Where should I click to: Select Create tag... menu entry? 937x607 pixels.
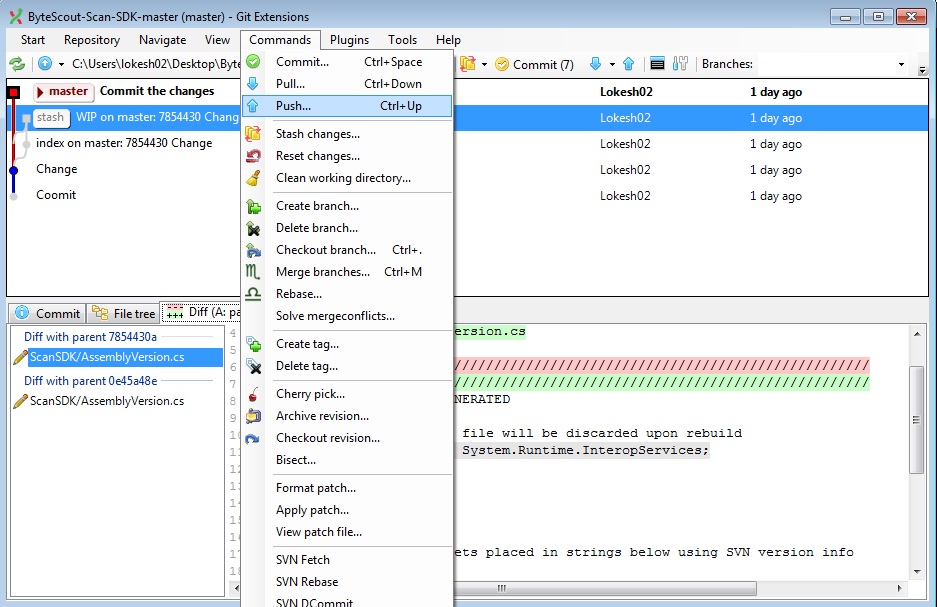click(x=347, y=344)
